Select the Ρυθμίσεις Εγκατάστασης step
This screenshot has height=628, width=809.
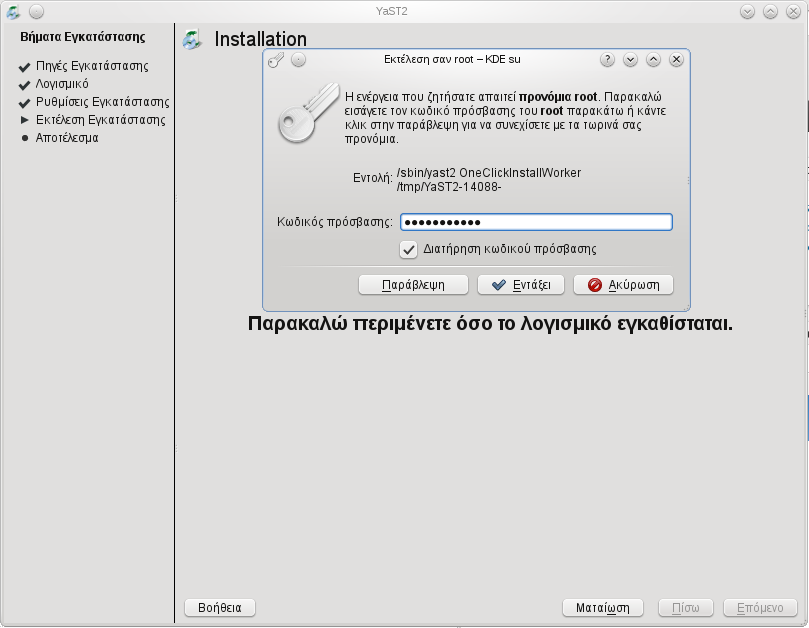click(x=103, y=102)
